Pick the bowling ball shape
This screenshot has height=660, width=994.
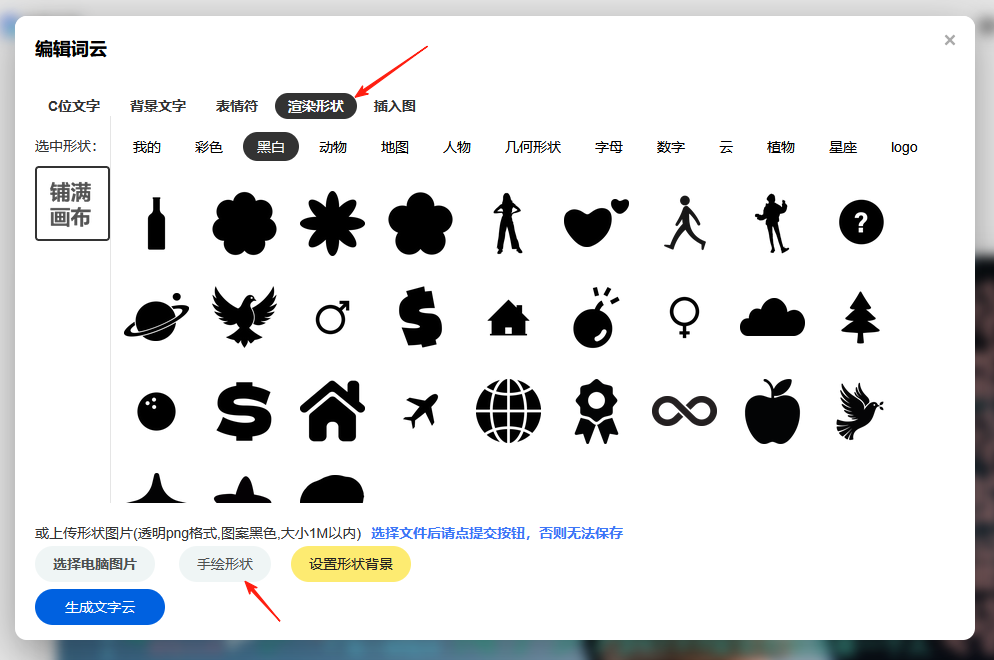(156, 411)
